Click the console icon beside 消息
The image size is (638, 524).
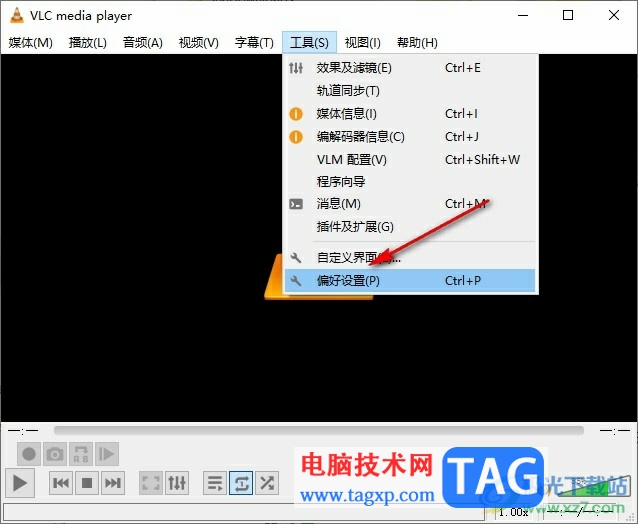tap(296, 204)
